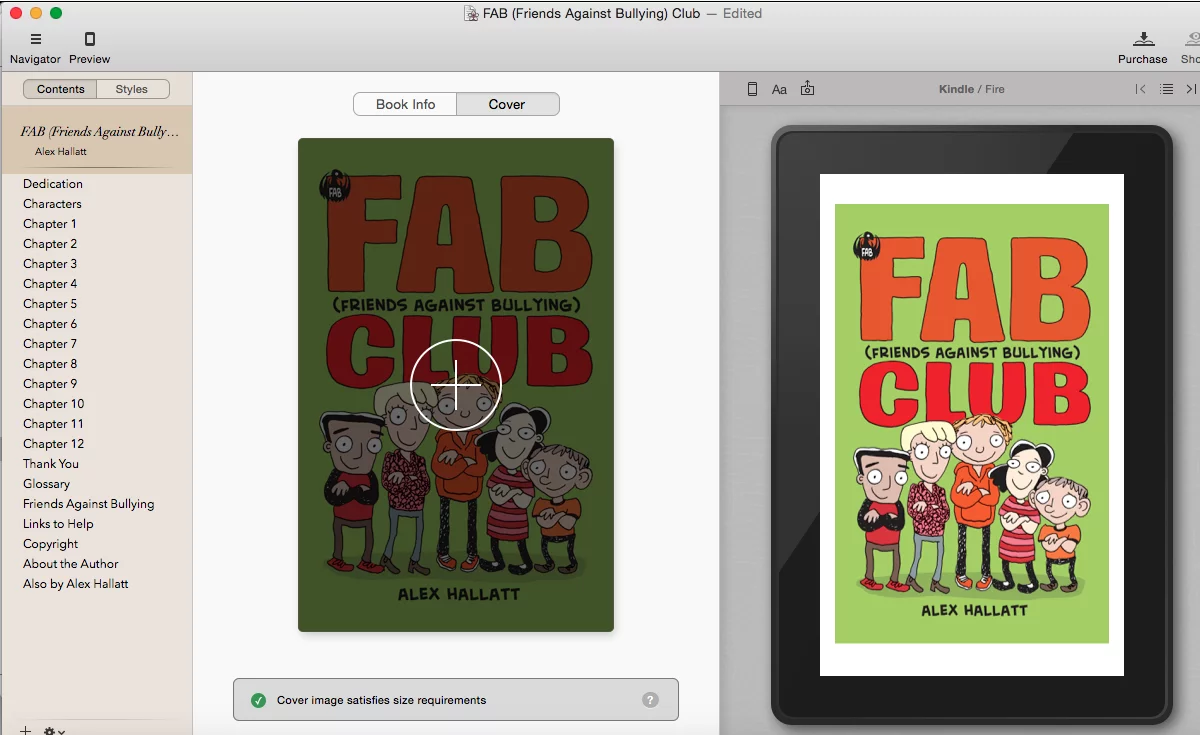Screen dimensions: 1200x735
Task: Open the gear action dropdown in sidebar
Action: tap(54, 731)
